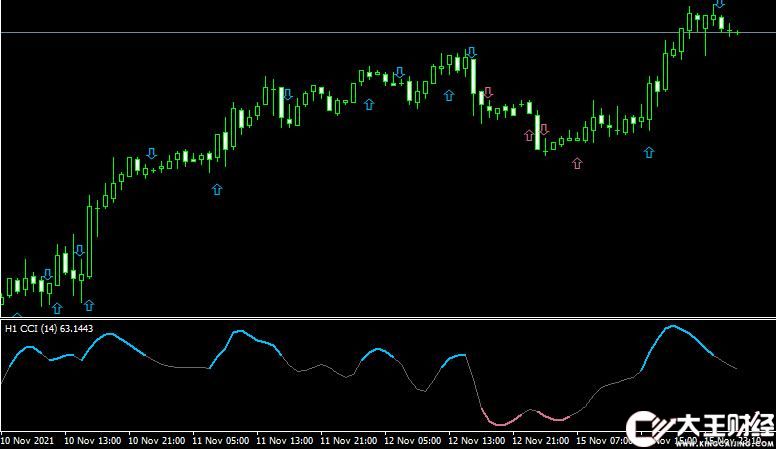Click the 11 Nov 21:00 time axis label
The image size is (776, 449).
348,440
